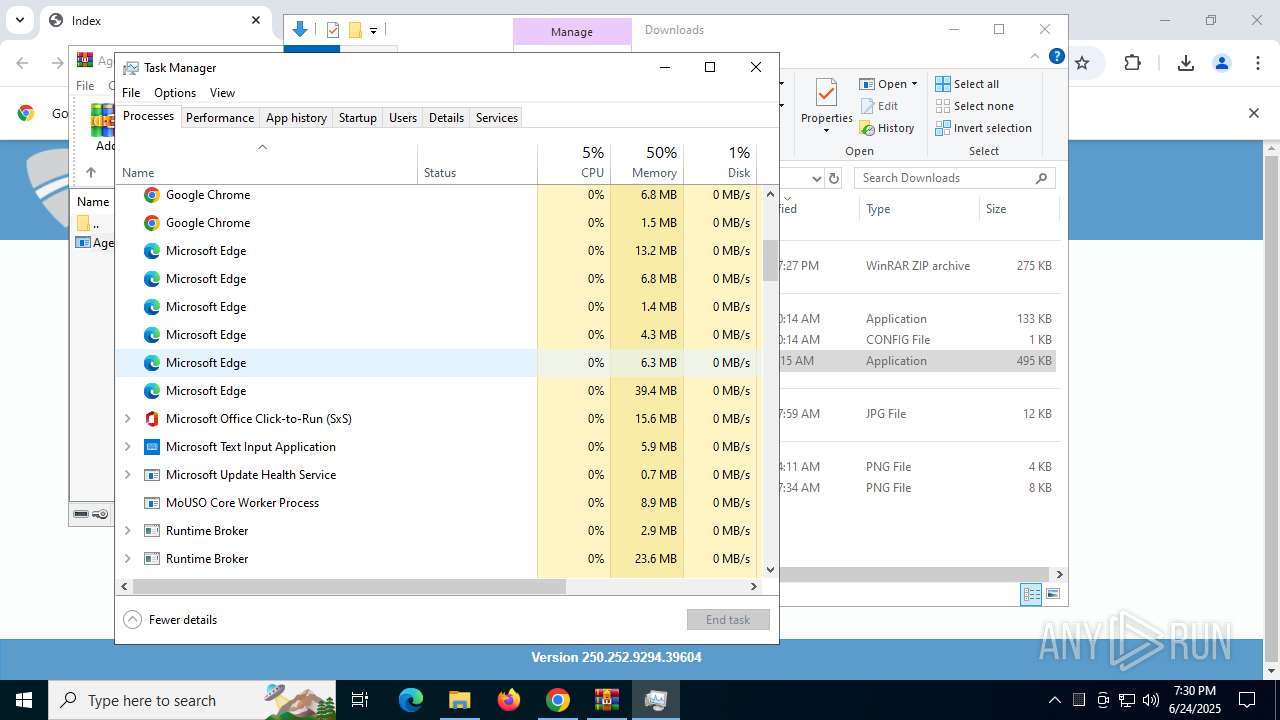Click Invert selection in Explorer ribbon
This screenshot has width=1280, height=720.
983,128
